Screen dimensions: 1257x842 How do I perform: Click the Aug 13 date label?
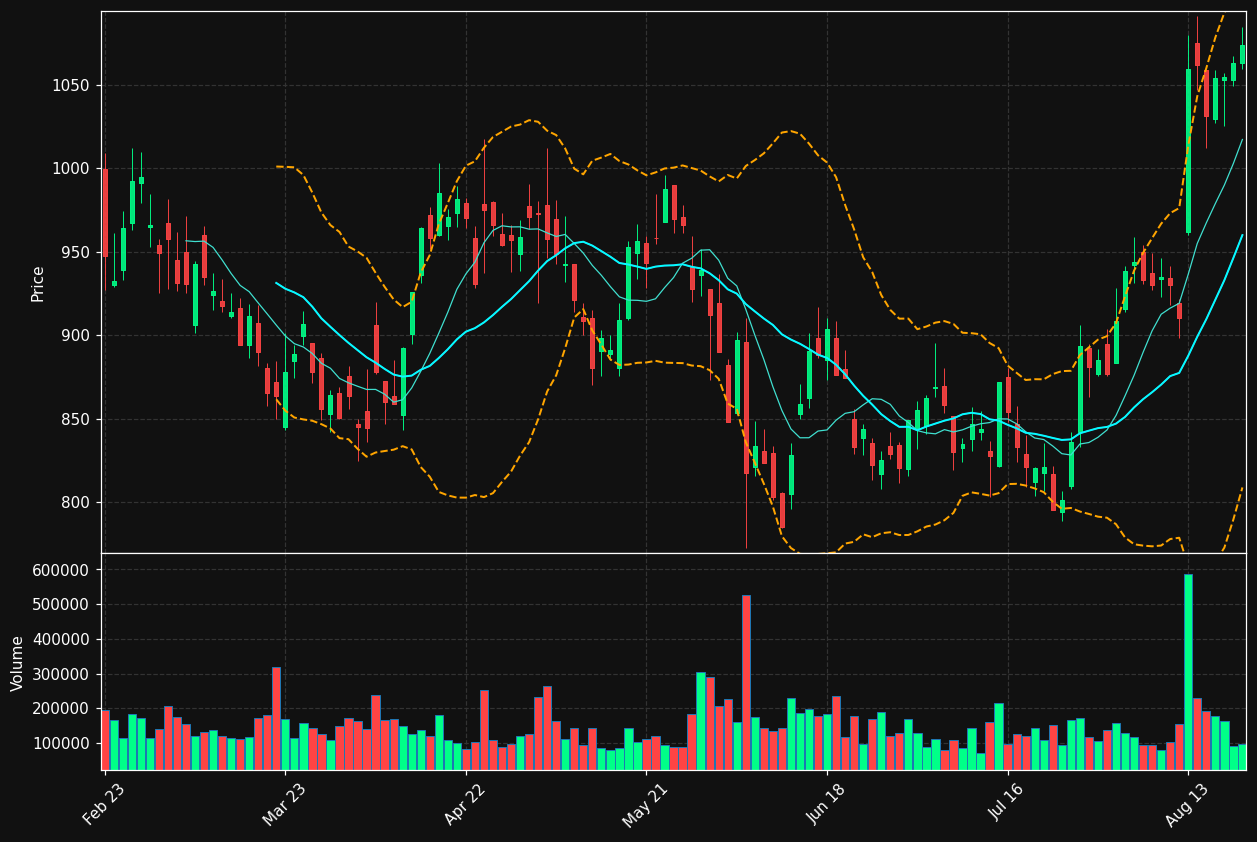click(x=1188, y=804)
